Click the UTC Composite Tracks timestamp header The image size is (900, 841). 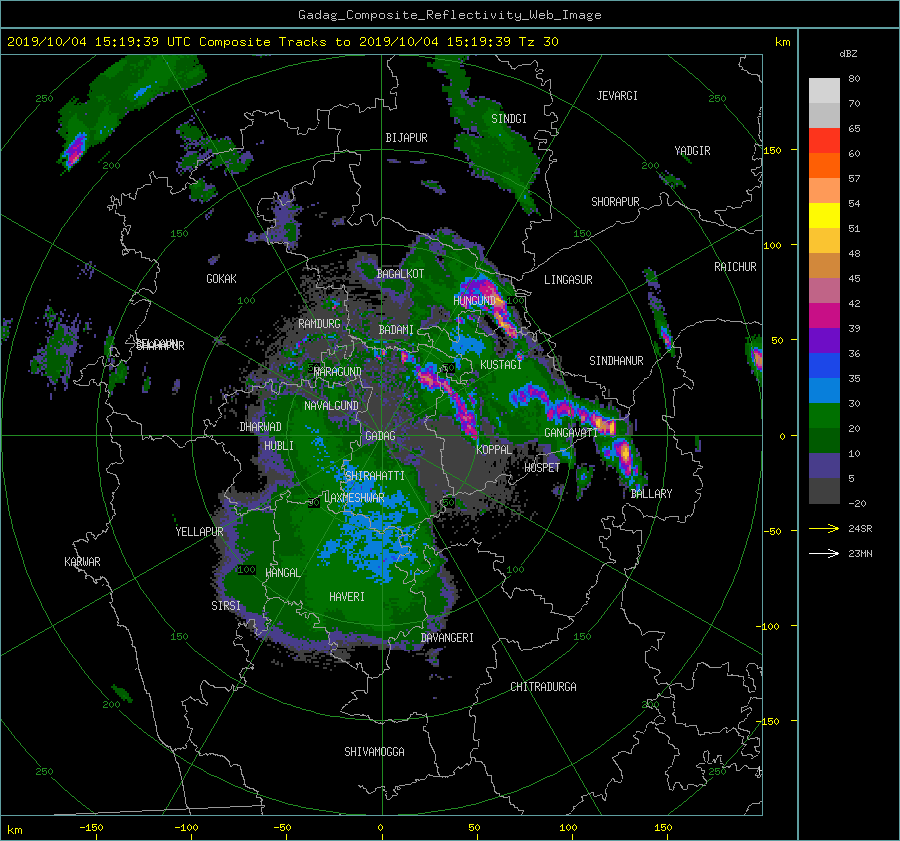[282, 42]
